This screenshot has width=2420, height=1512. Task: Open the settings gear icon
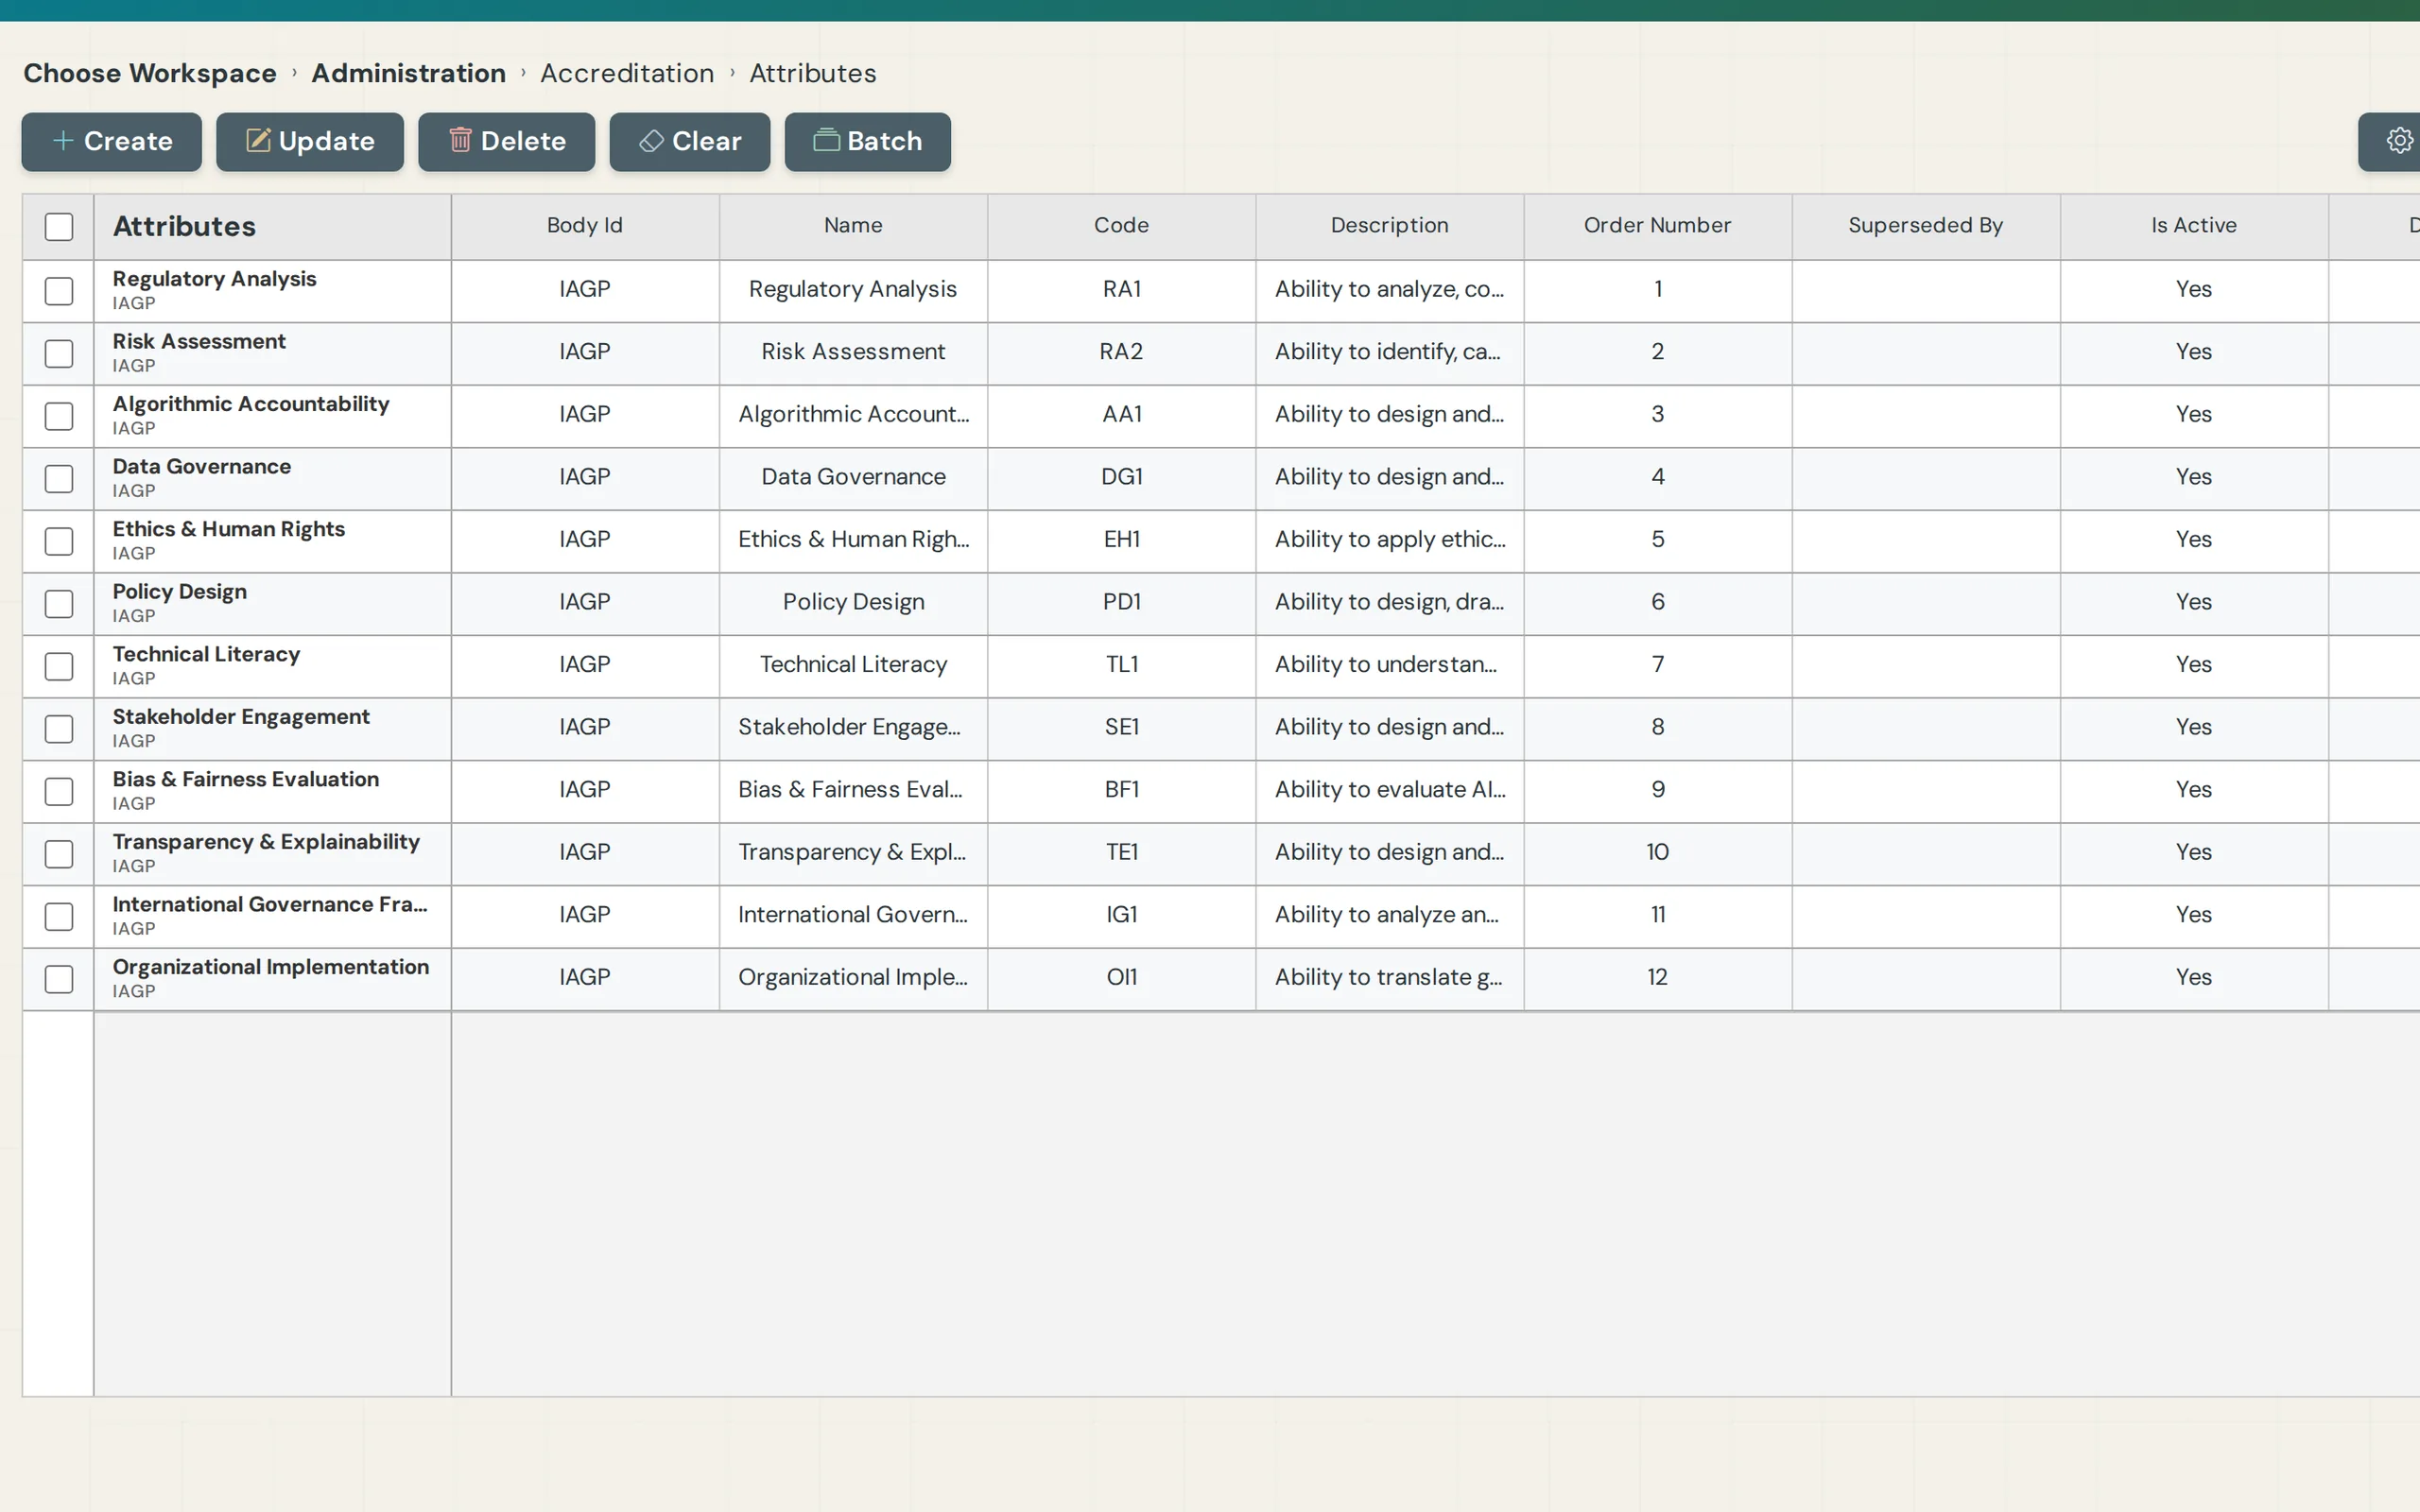(2399, 141)
